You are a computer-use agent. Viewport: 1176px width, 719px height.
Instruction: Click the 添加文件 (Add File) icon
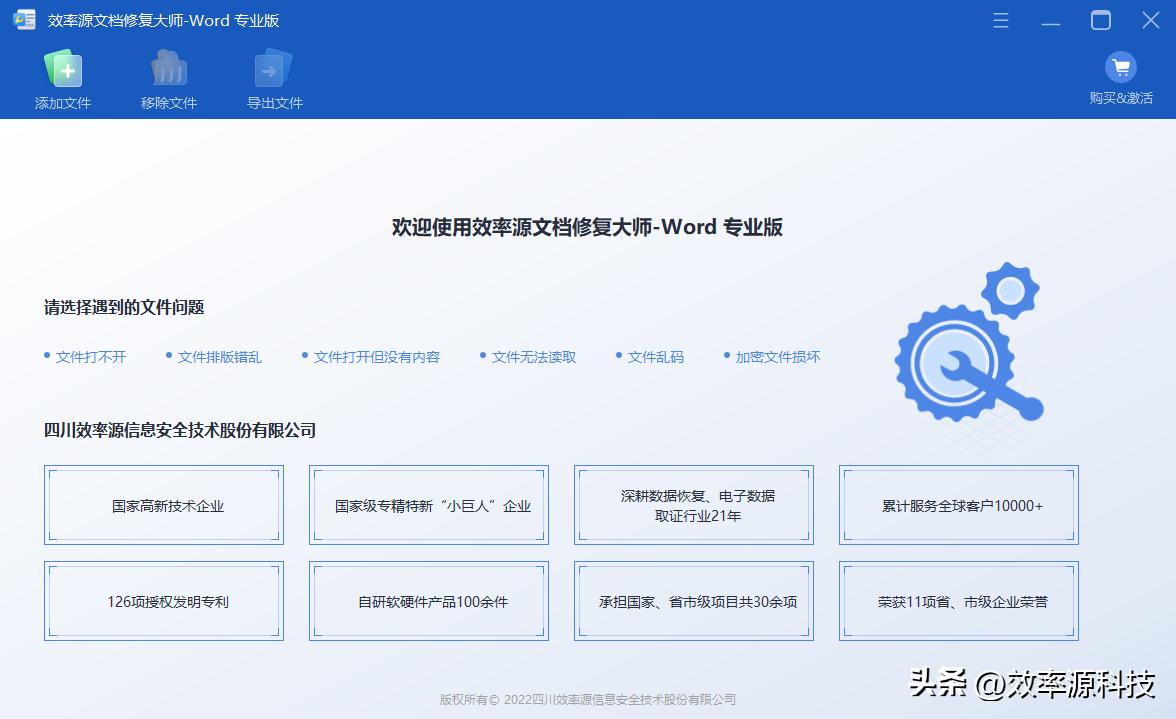coord(63,68)
